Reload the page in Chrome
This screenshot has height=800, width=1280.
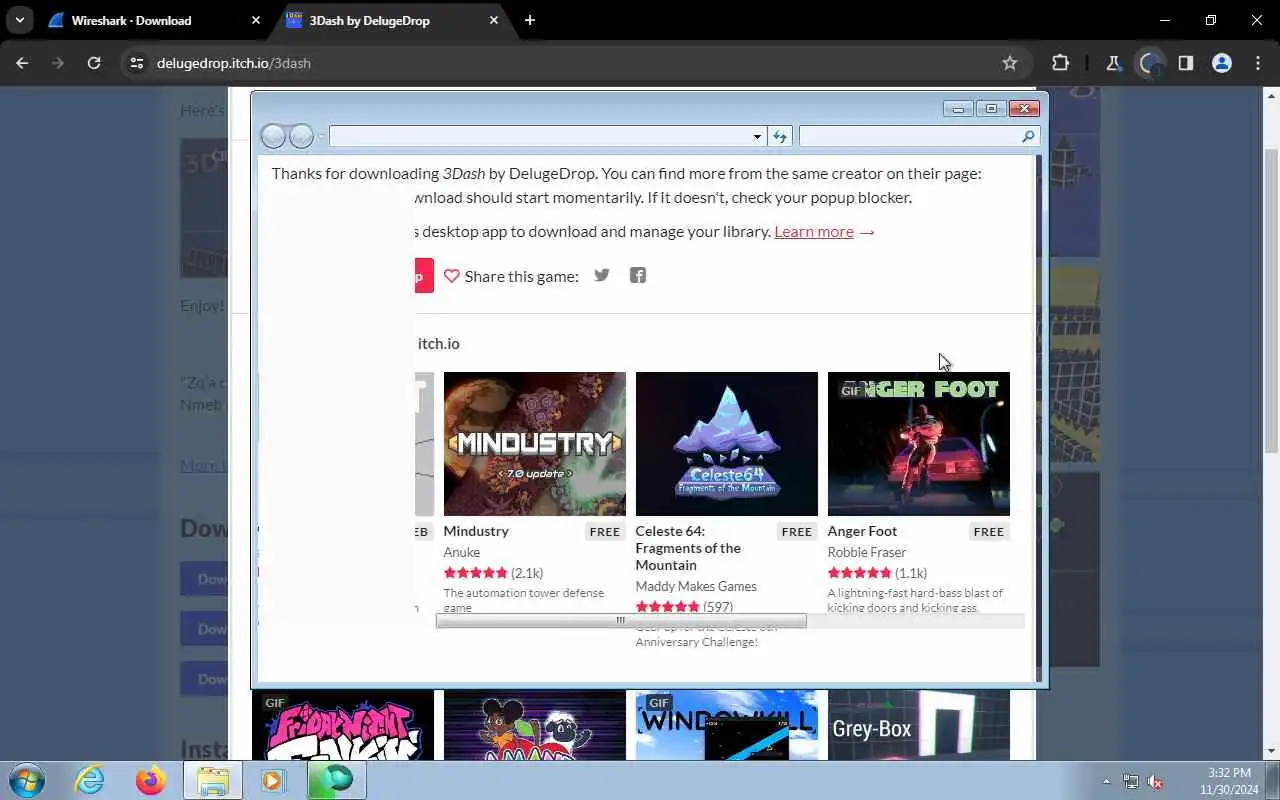click(x=94, y=63)
